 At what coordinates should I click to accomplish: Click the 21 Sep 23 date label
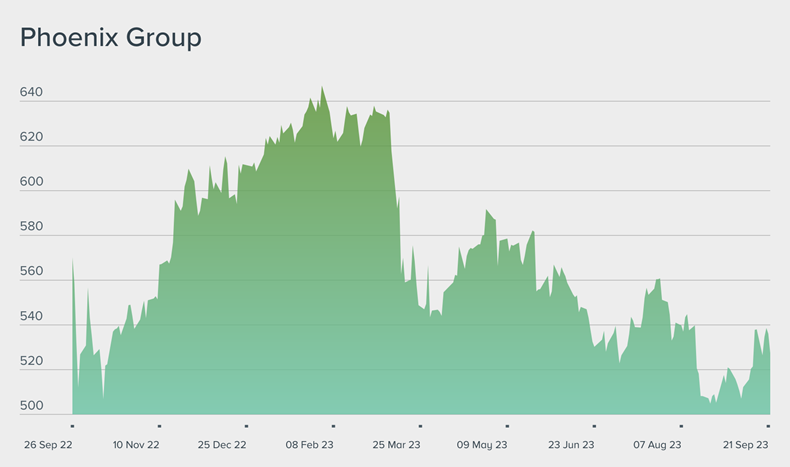[746, 445]
